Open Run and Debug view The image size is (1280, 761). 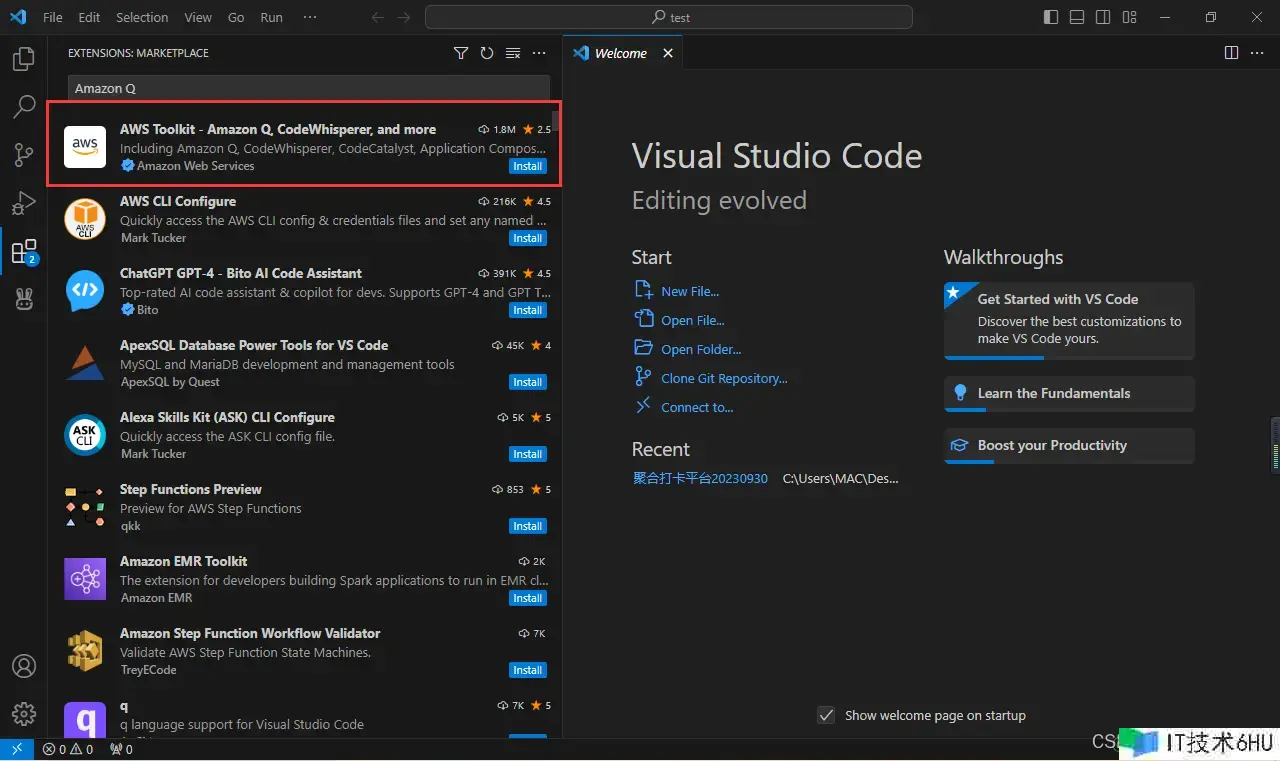(23, 203)
